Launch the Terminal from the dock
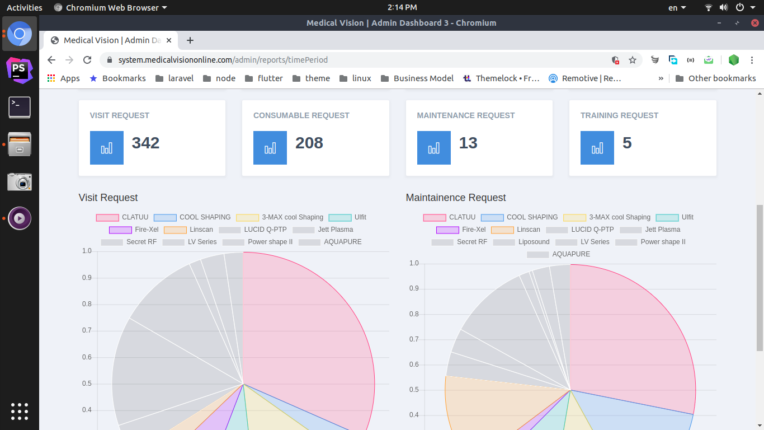The image size is (764, 430). coord(19,107)
